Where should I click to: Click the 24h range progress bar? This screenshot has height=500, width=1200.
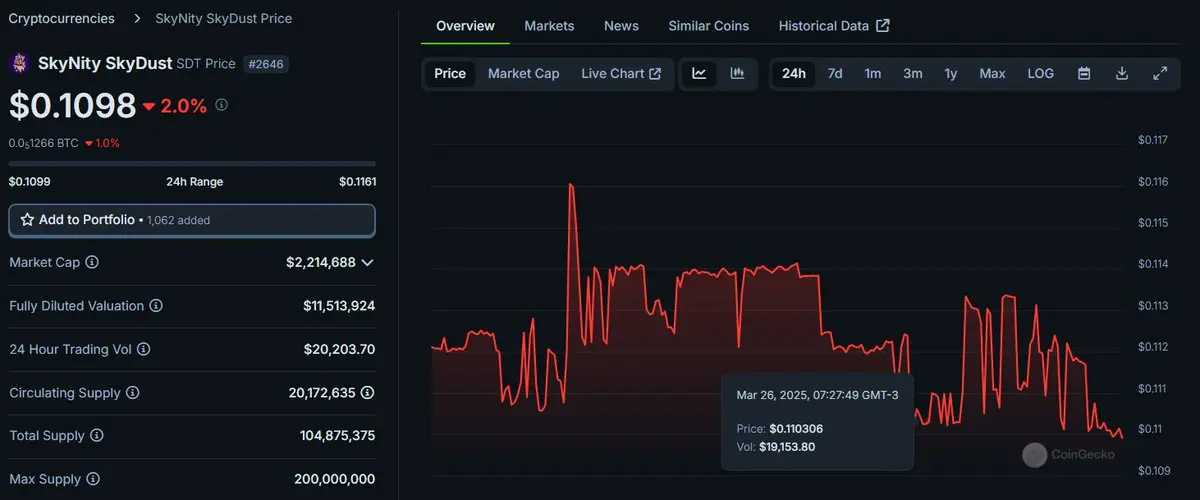192,163
